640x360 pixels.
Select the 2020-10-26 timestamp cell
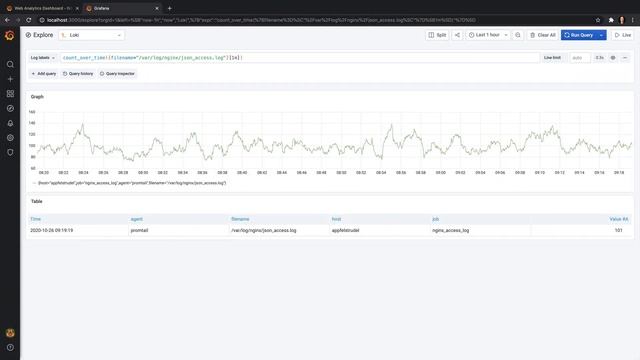tap(79, 231)
